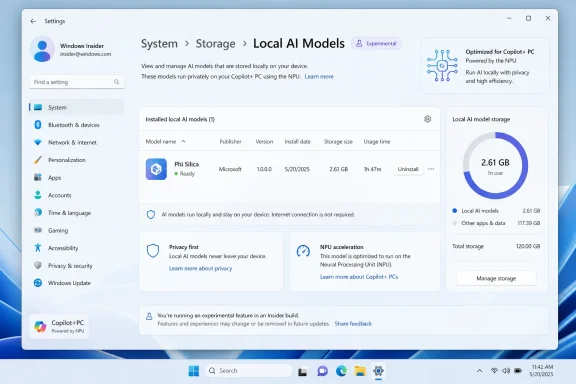Click the Find a setting search field

pos(77,82)
